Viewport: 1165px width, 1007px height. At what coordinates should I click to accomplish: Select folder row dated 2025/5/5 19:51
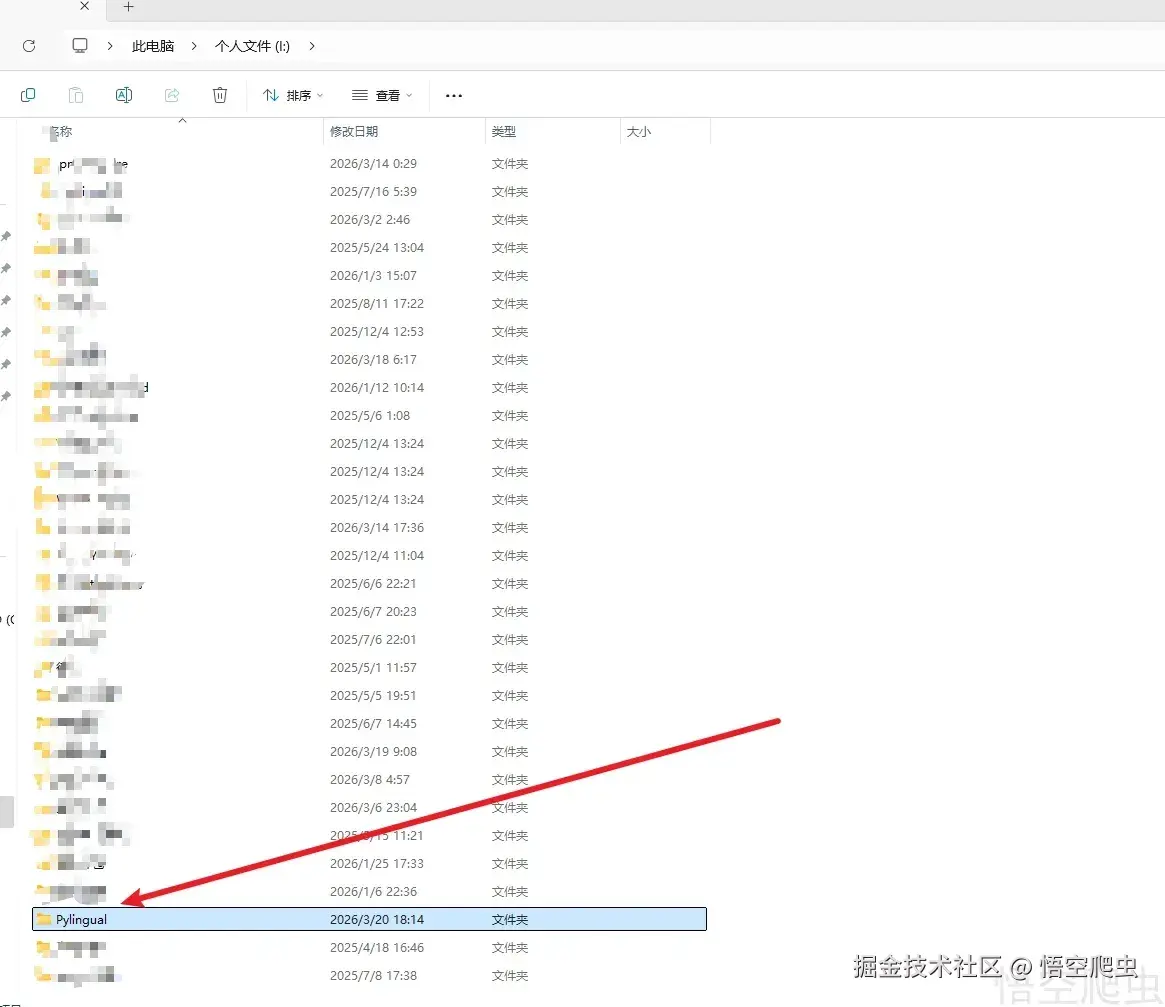click(369, 696)
